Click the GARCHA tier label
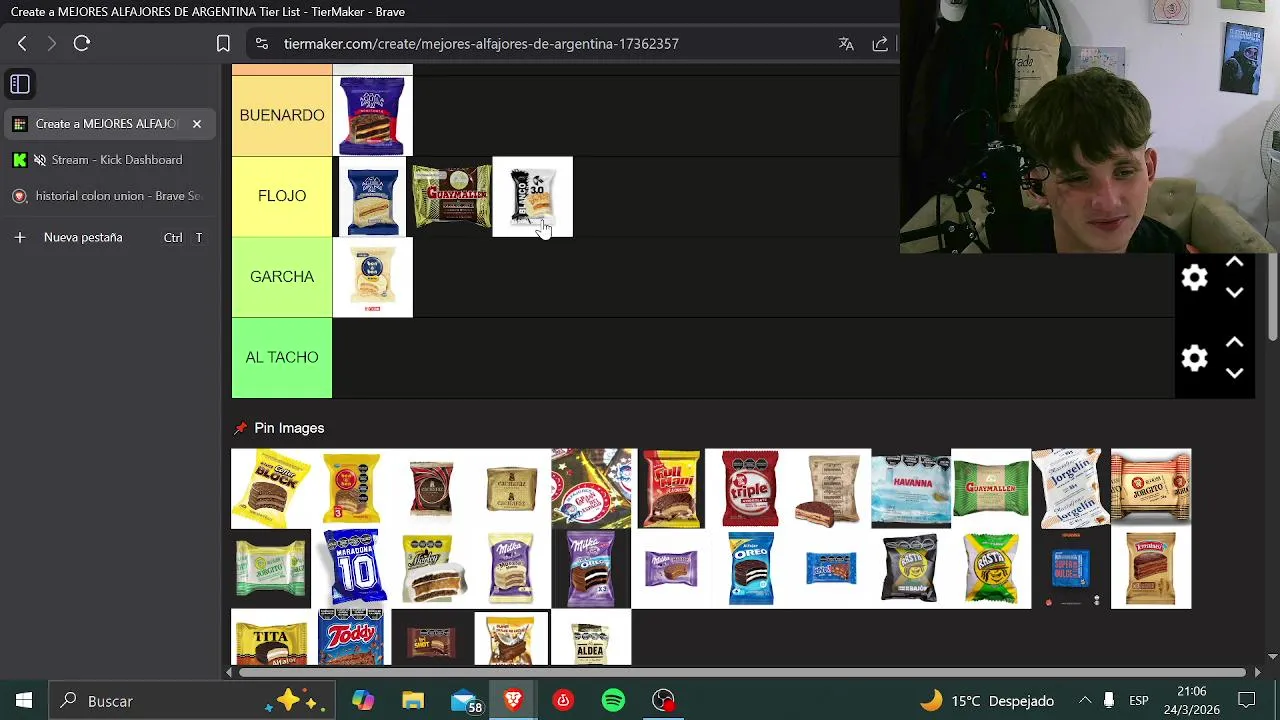Screen dimensions: 1280x720 tap(282, 277)
